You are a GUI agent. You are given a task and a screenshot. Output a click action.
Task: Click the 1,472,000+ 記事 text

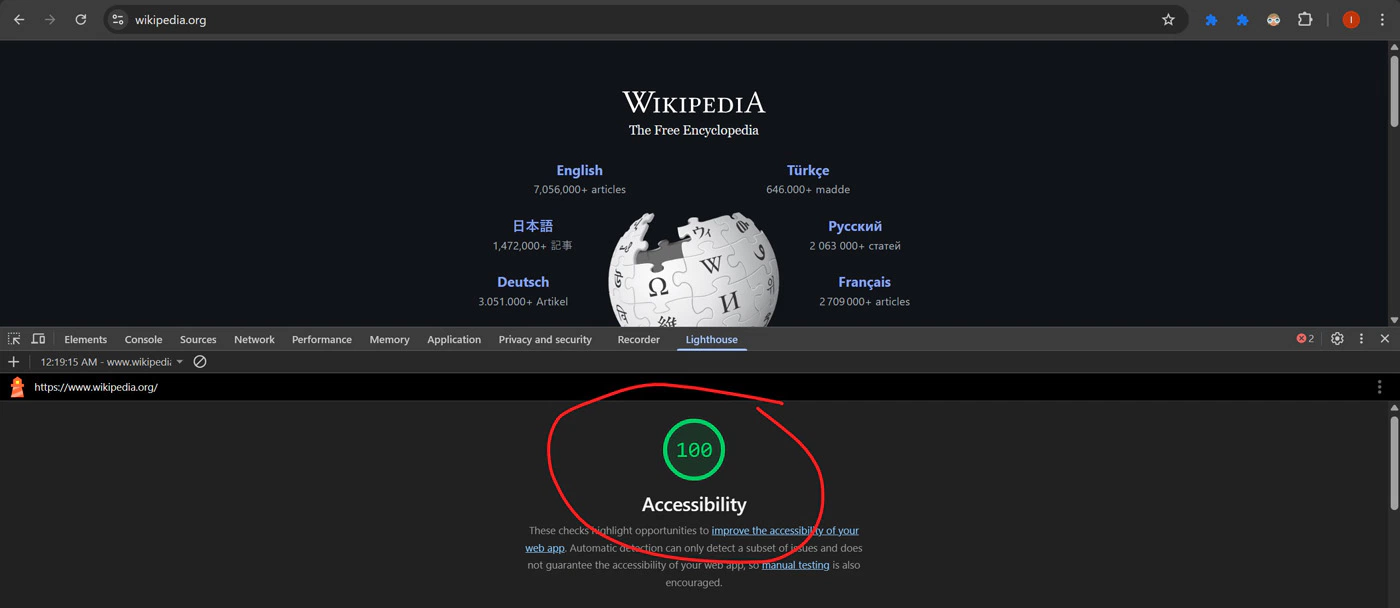pos(533,246)
